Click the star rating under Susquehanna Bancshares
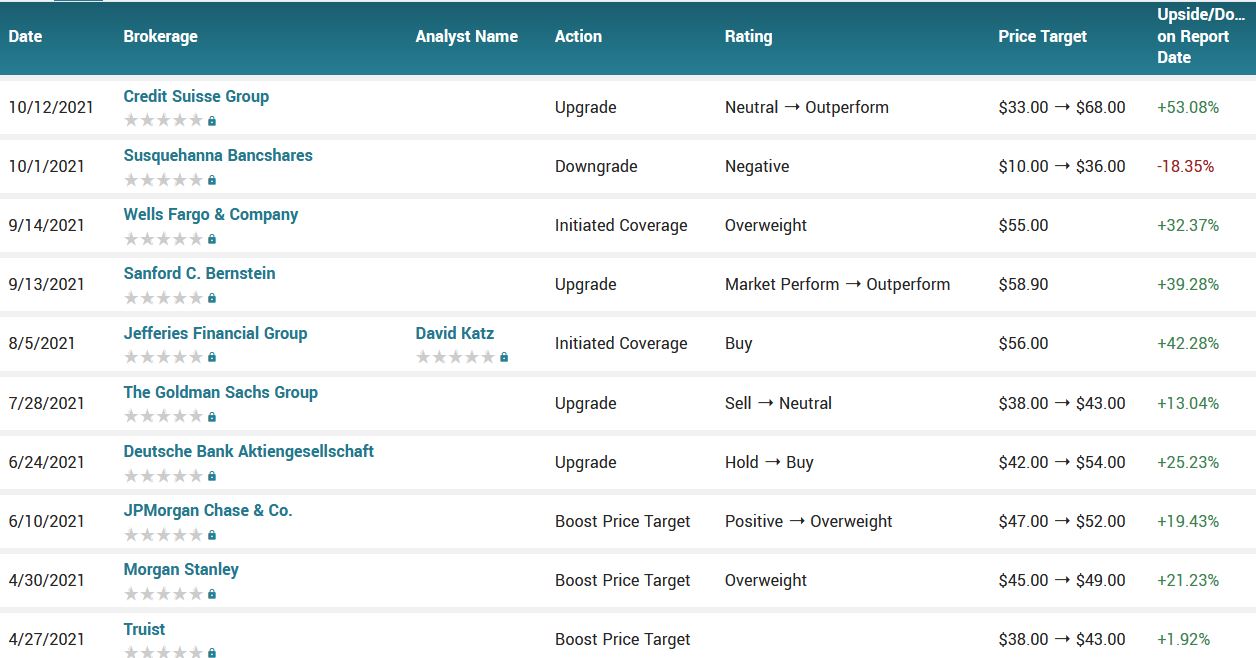1256x658 pixels. [163, 180]
